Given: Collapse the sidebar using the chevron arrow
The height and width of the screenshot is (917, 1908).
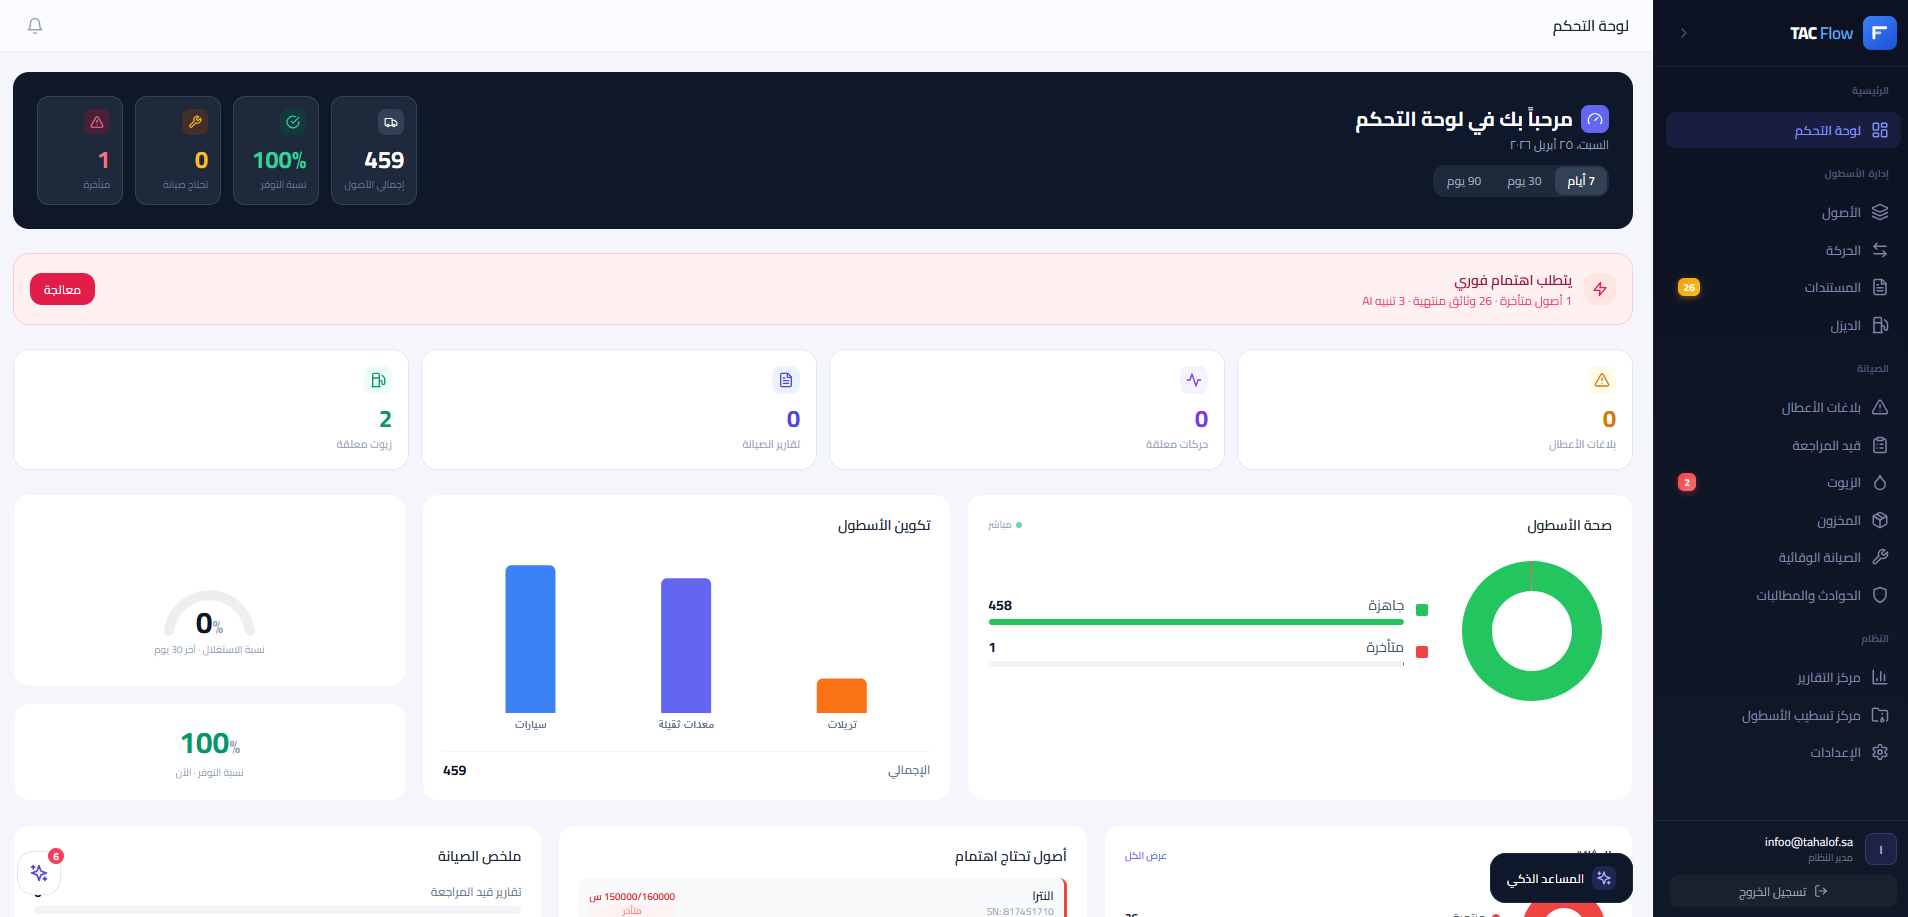Looking at the screenshot, I should pos(1684,33).
